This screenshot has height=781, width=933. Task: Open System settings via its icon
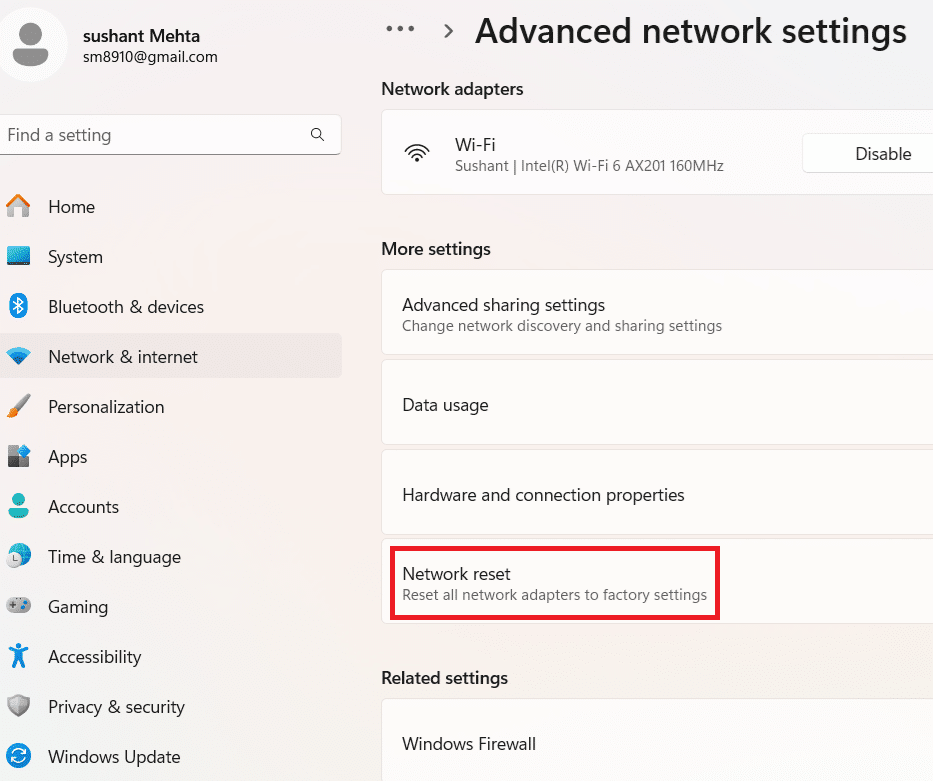tap(18, 257)
